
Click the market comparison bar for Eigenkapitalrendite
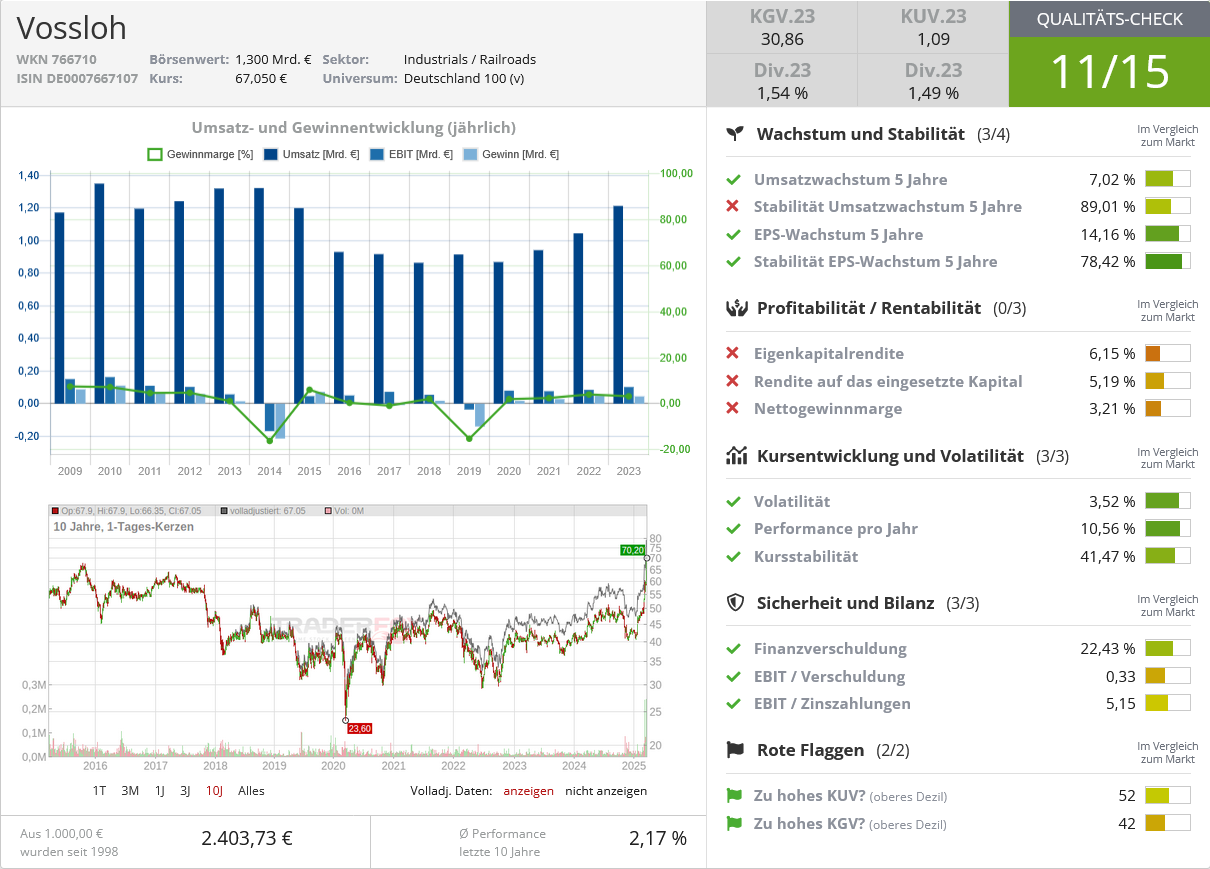point(1168,354)
